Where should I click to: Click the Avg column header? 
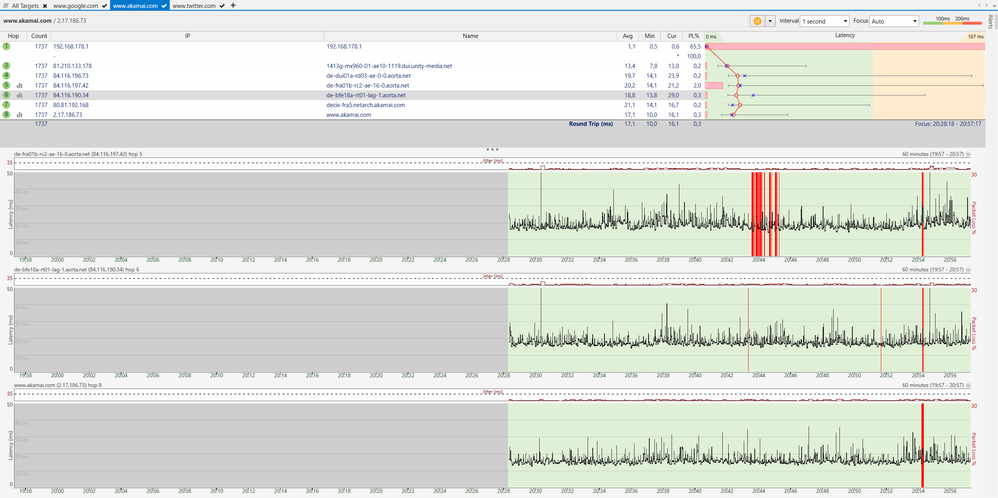(629, 35)
